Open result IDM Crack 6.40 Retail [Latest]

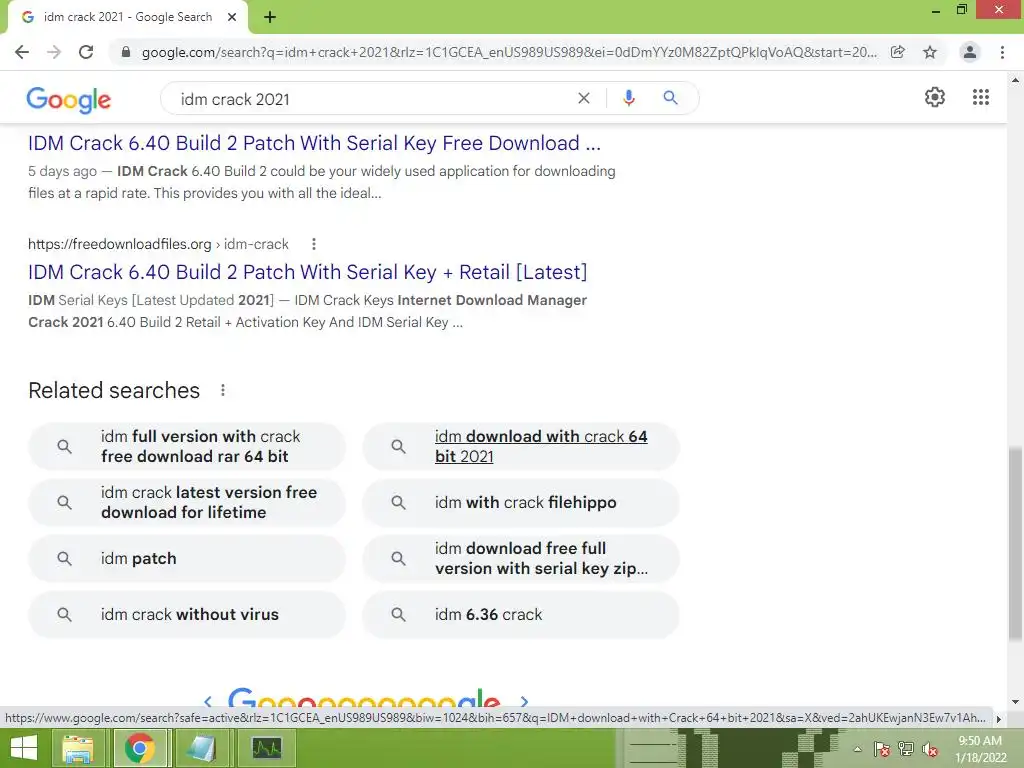click(x=308, y=272)
